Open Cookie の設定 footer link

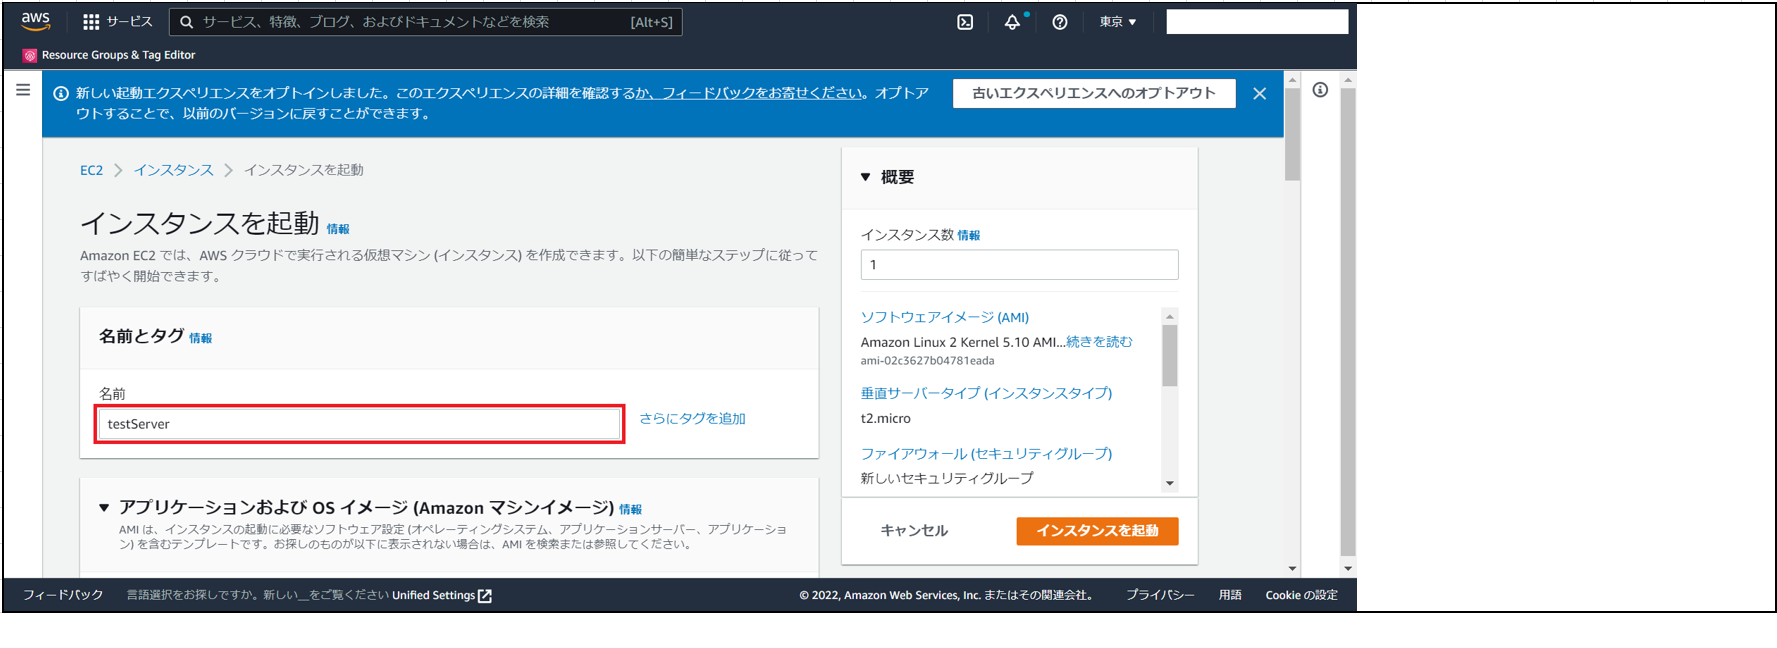point(1301,595)
